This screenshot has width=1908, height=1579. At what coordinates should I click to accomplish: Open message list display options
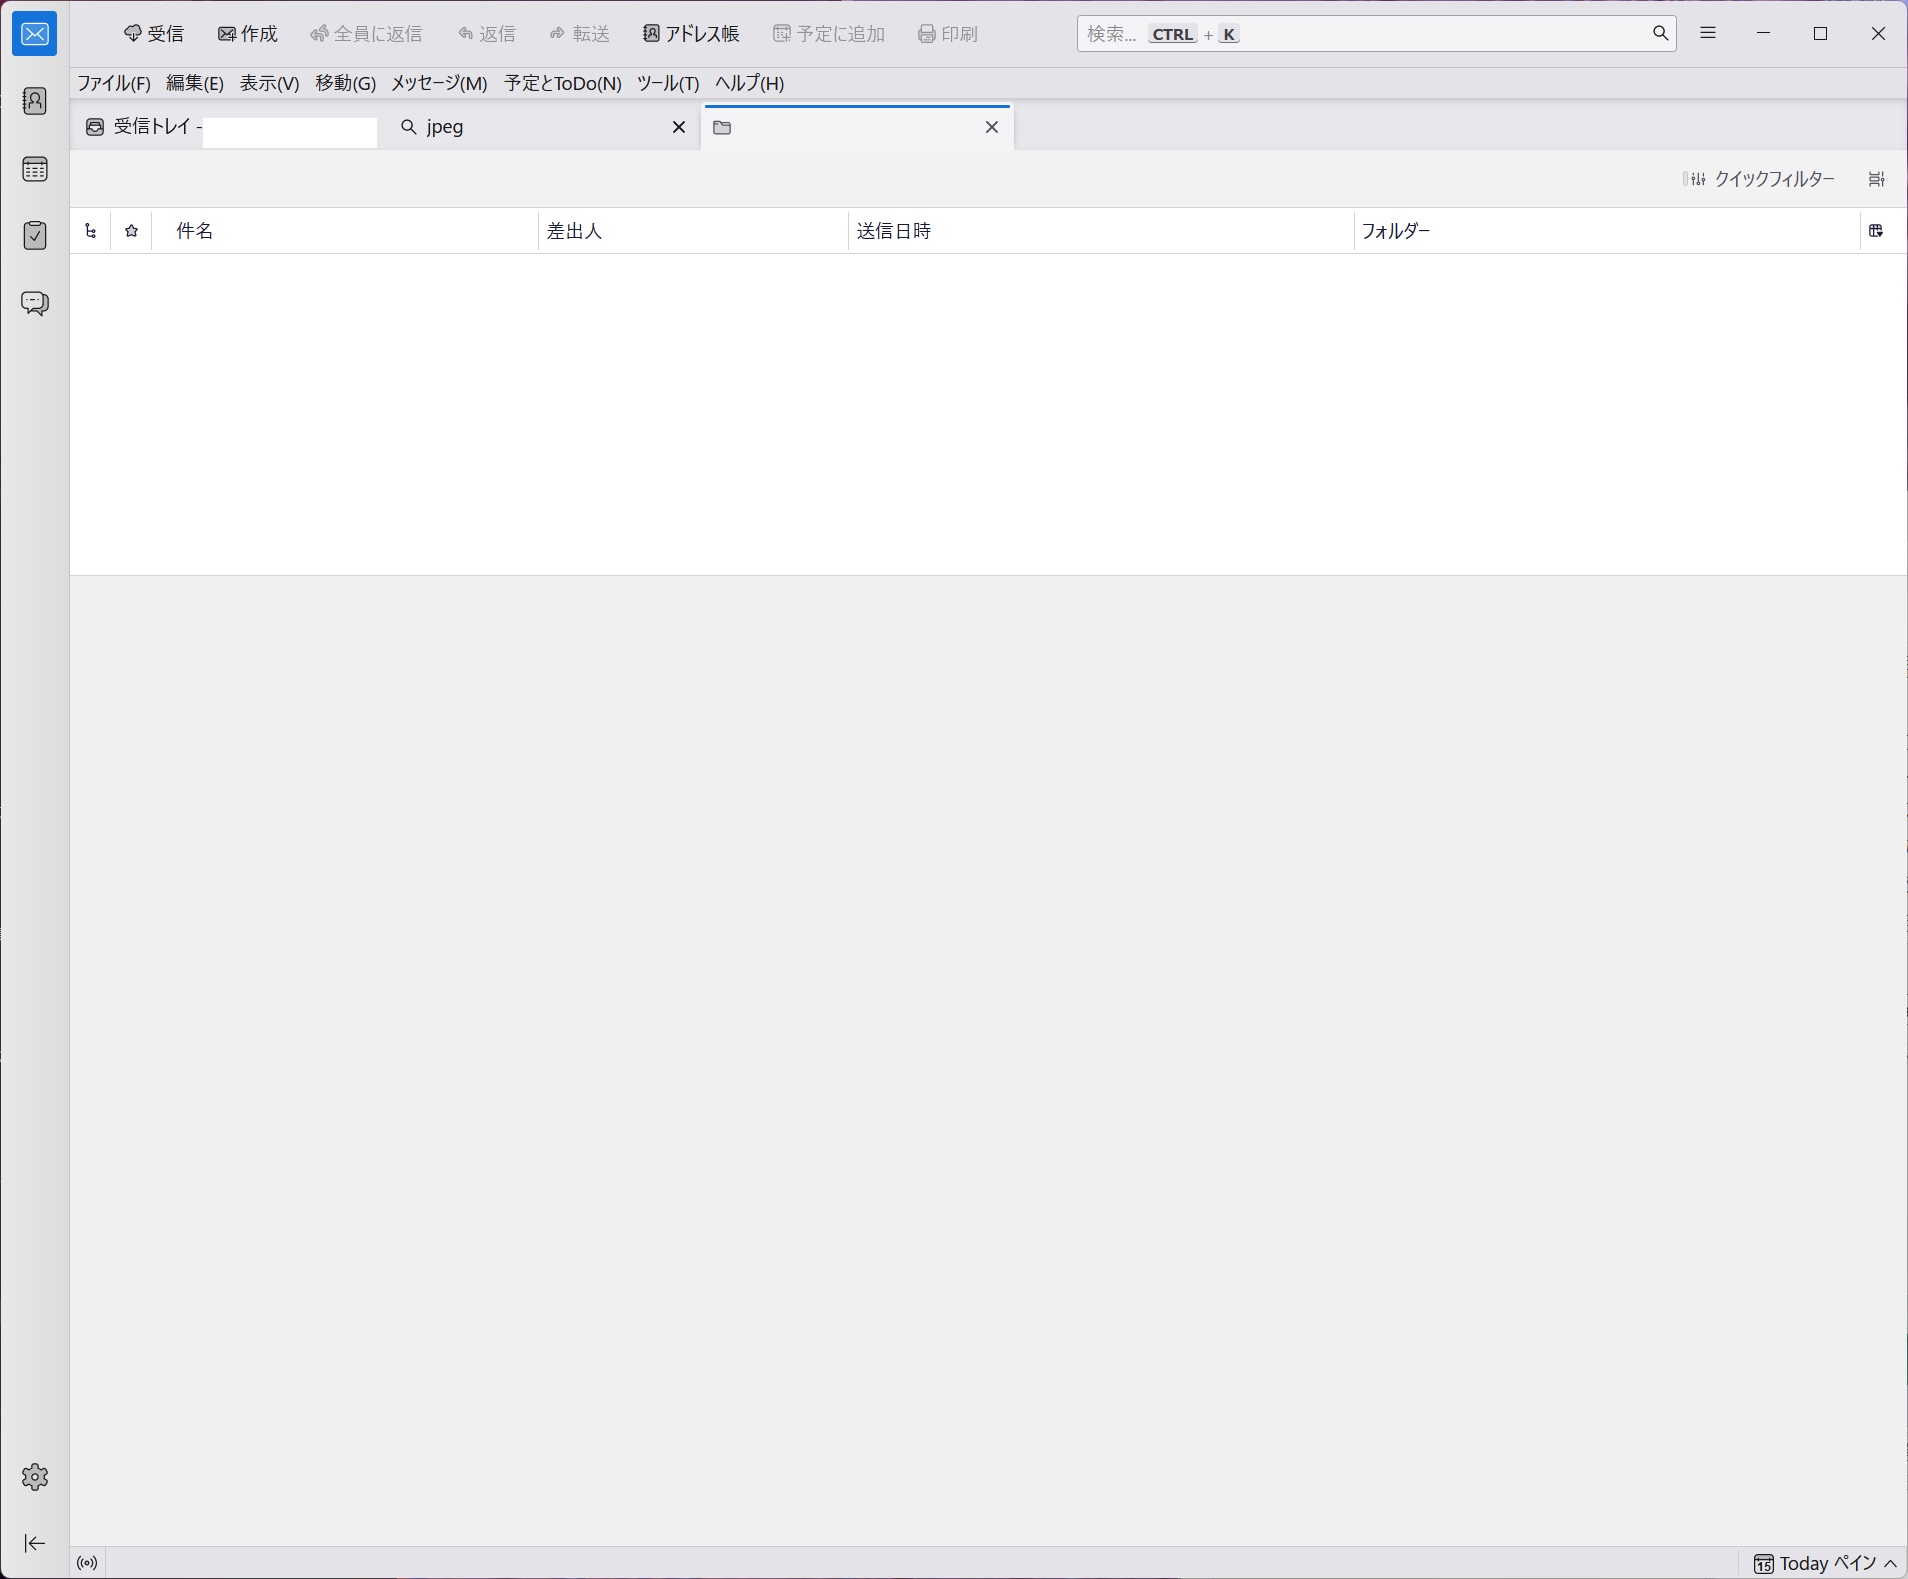pyautogui.click(x=1876, y=179)
